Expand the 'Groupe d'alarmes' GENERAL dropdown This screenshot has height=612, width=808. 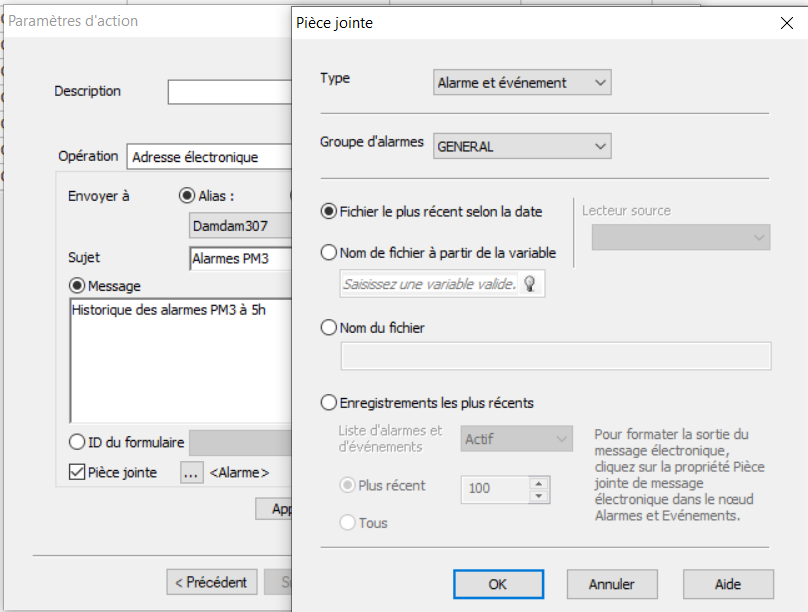(x=522, y=146)
